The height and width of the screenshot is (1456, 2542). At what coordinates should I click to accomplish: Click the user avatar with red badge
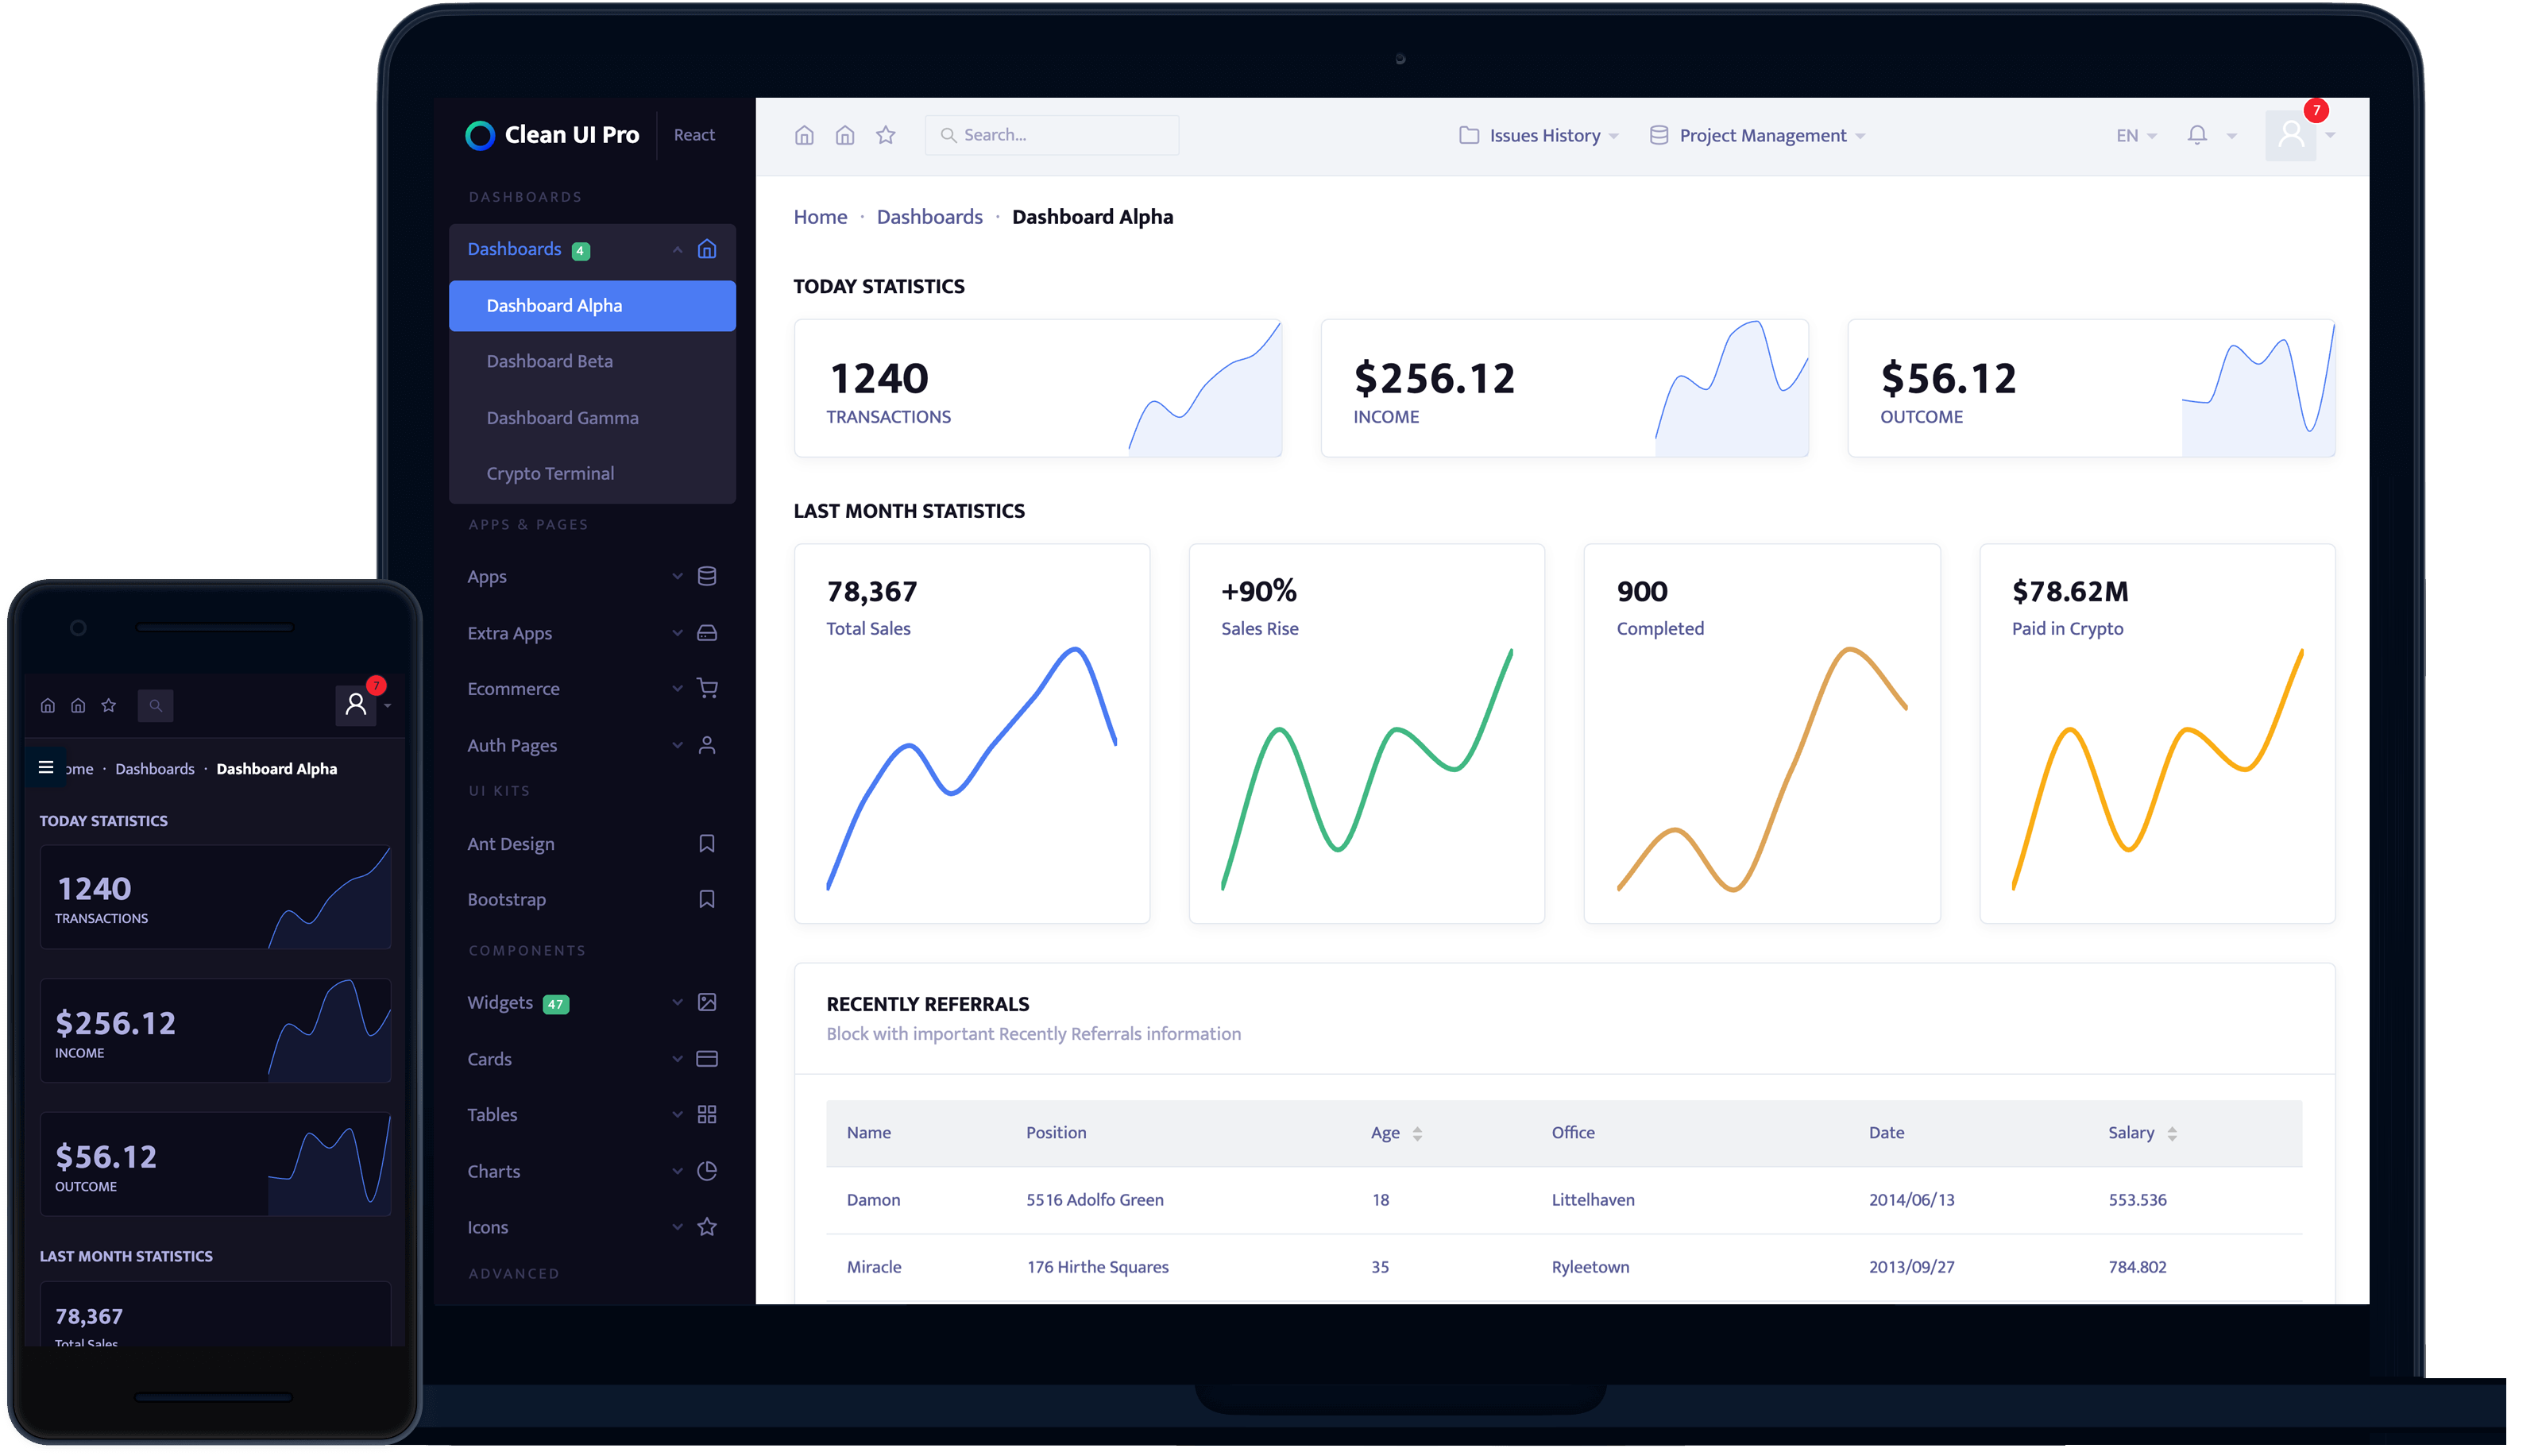tap(2290, 135)
